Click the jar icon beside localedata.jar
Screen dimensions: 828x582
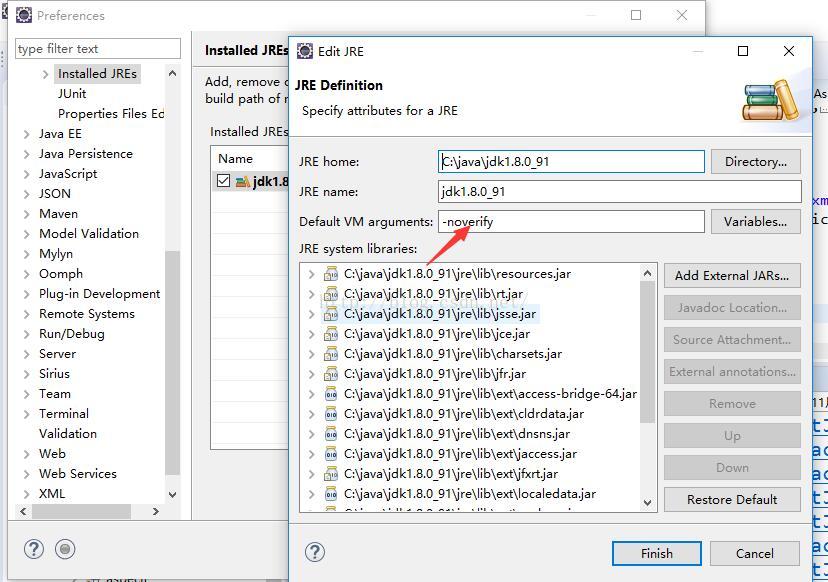(x=331, y=494)
